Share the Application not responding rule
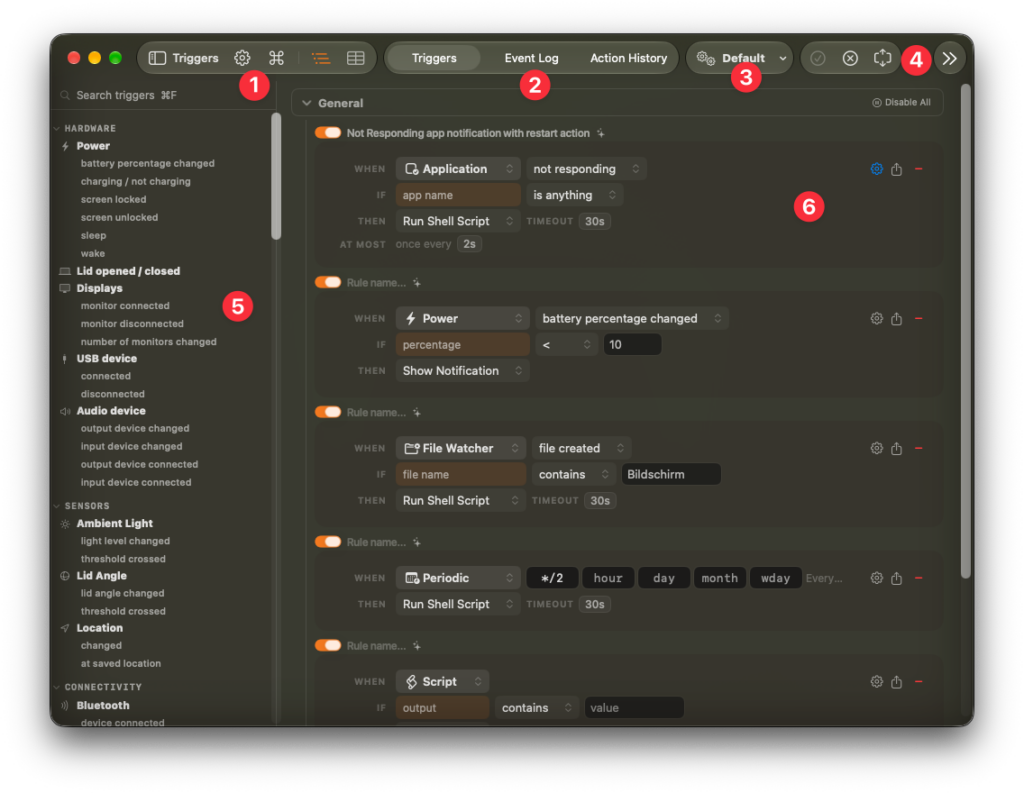 pyautogui.click(x=897, y=169)
